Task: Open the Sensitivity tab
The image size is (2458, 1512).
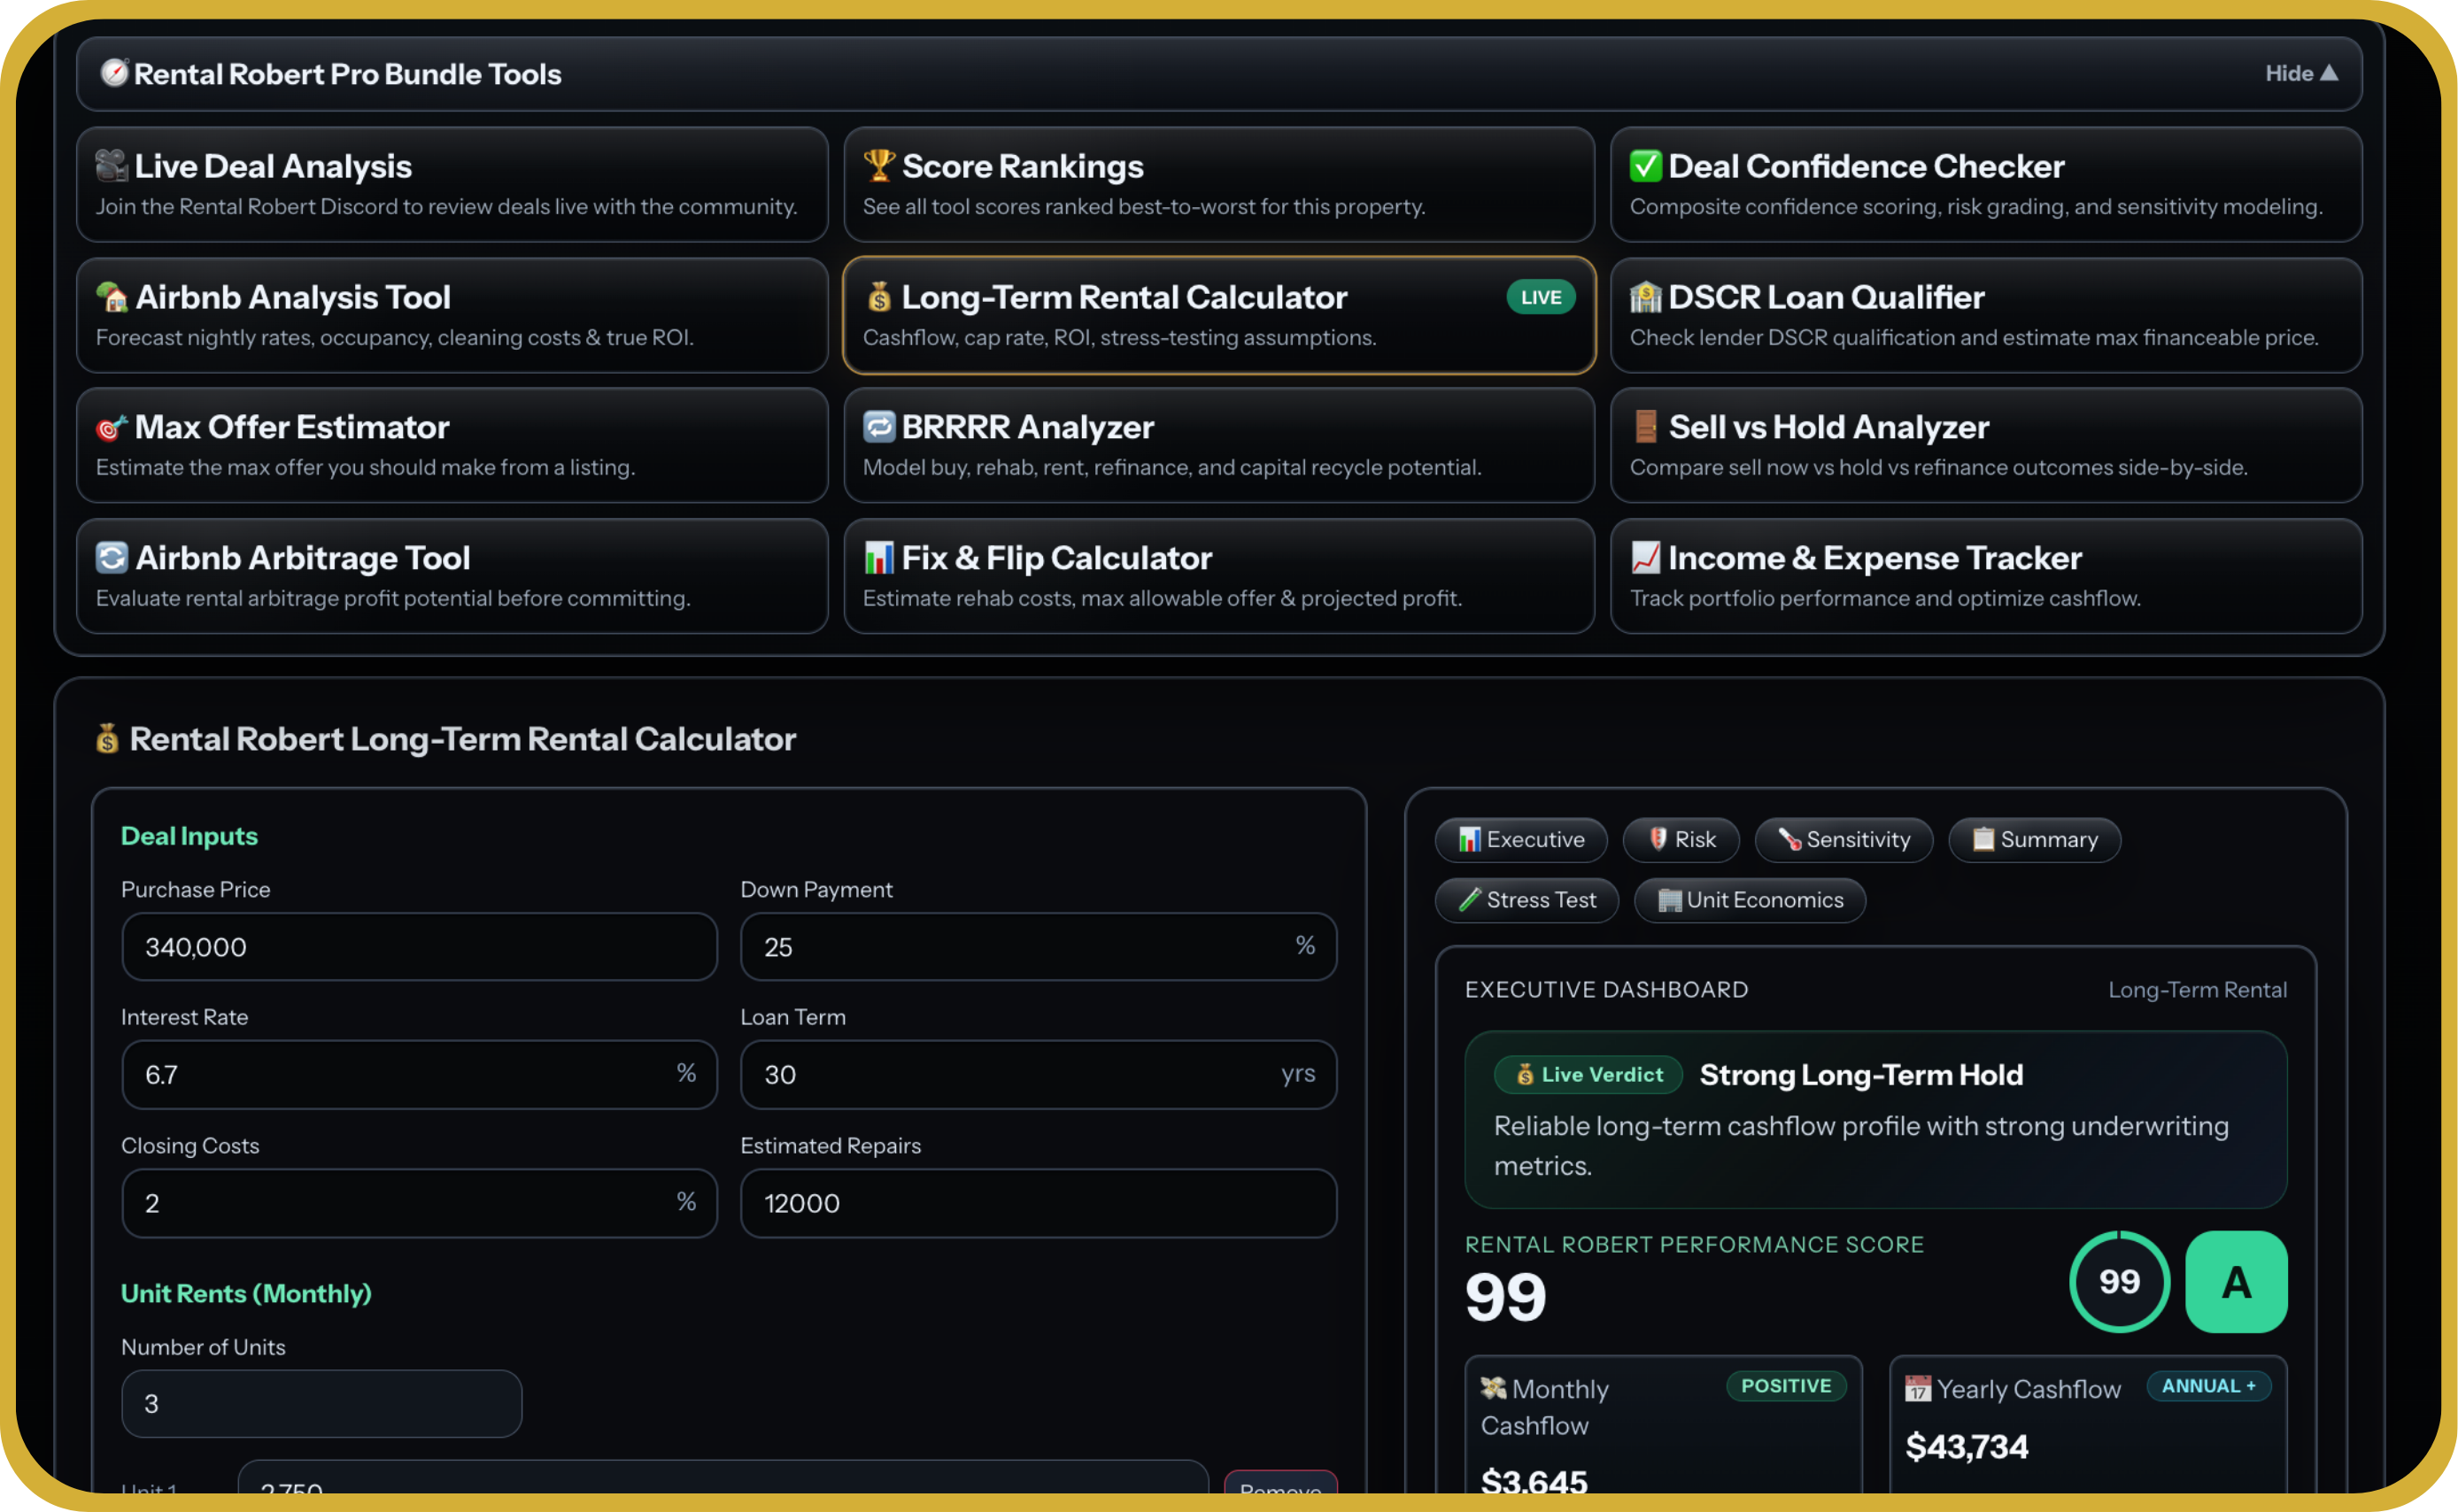Action: click(x=1843, y=840)
